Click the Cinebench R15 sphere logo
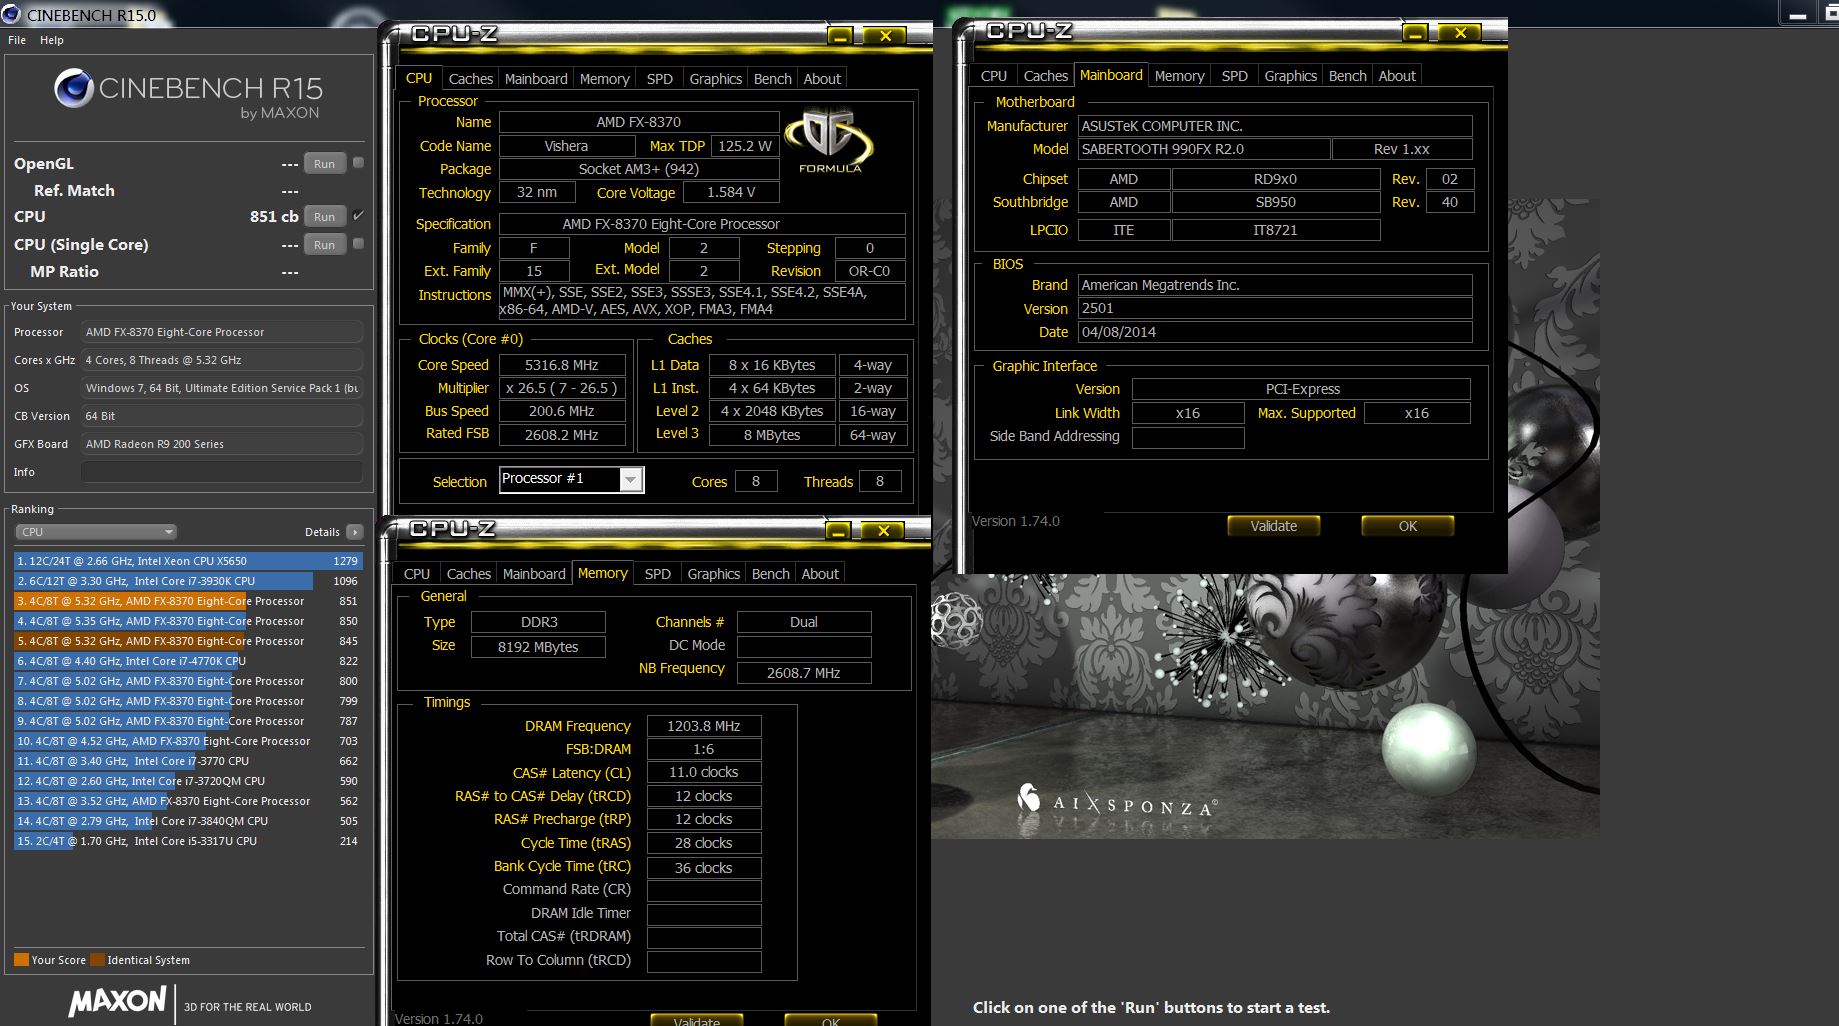Screen dimensions: 1839x1026 pyautogui.click(x=73, y=88)
